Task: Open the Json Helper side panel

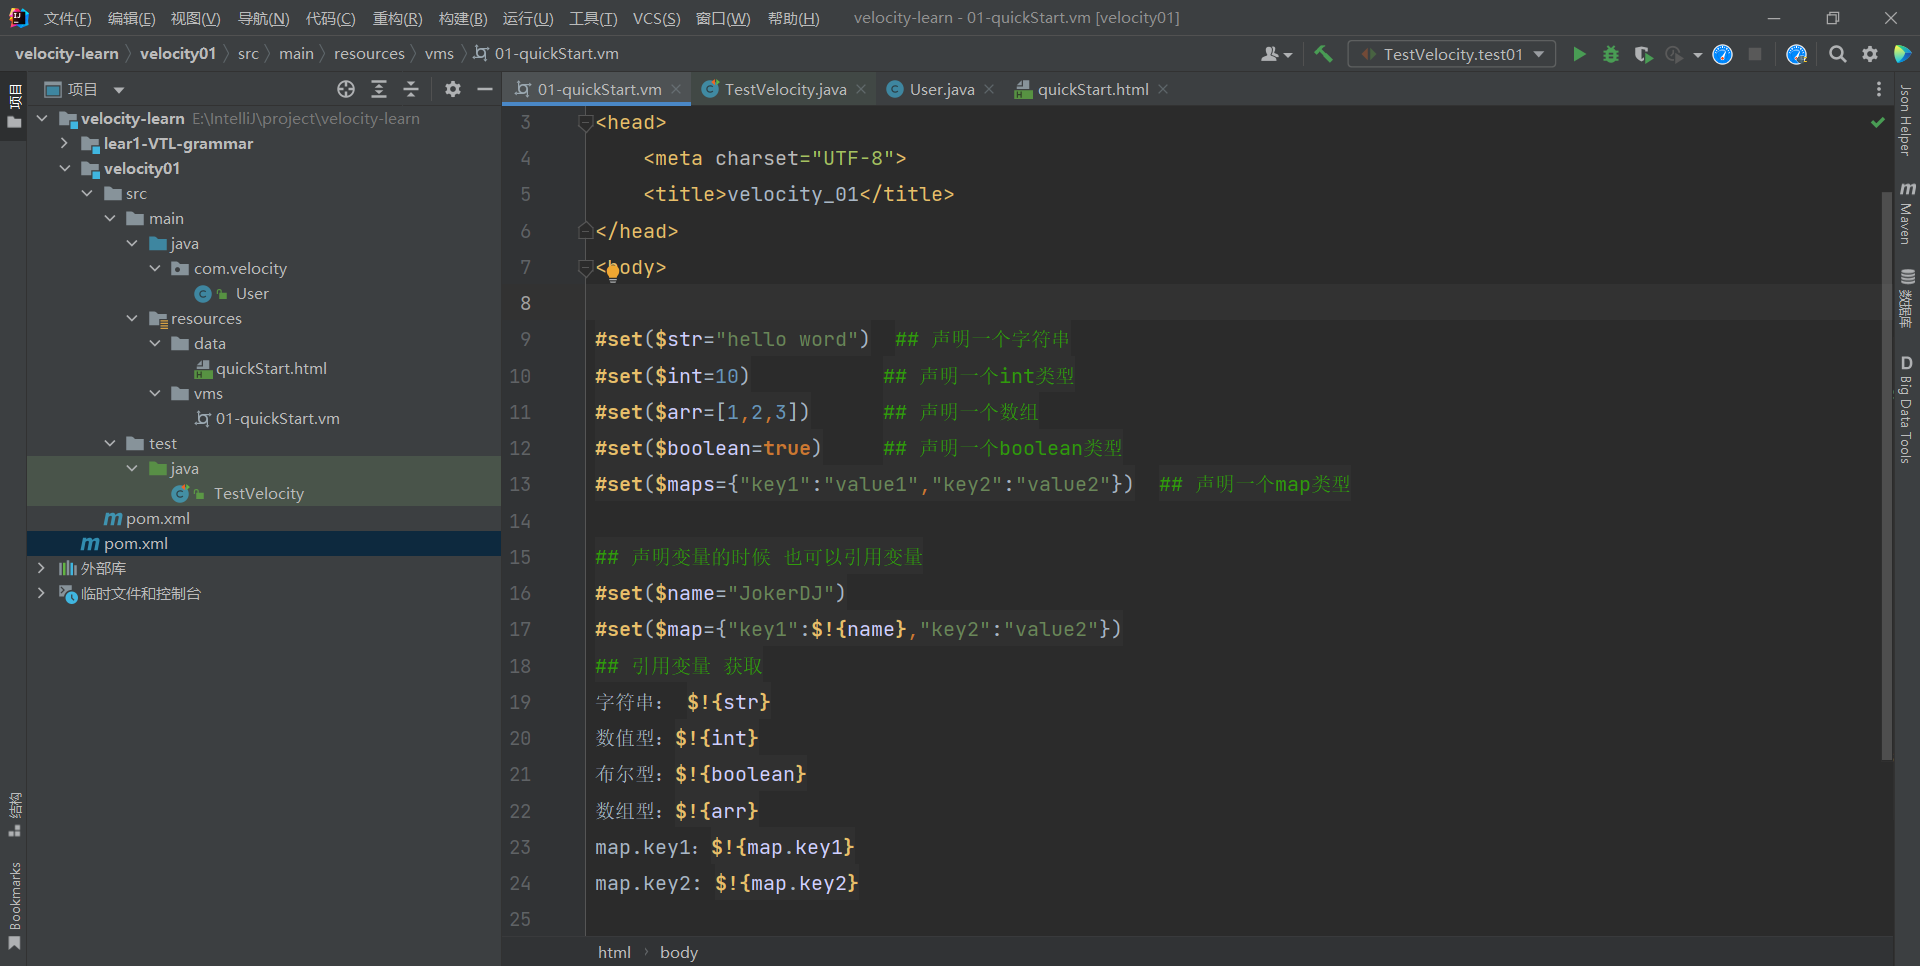Action: [x=1907, y=119]
